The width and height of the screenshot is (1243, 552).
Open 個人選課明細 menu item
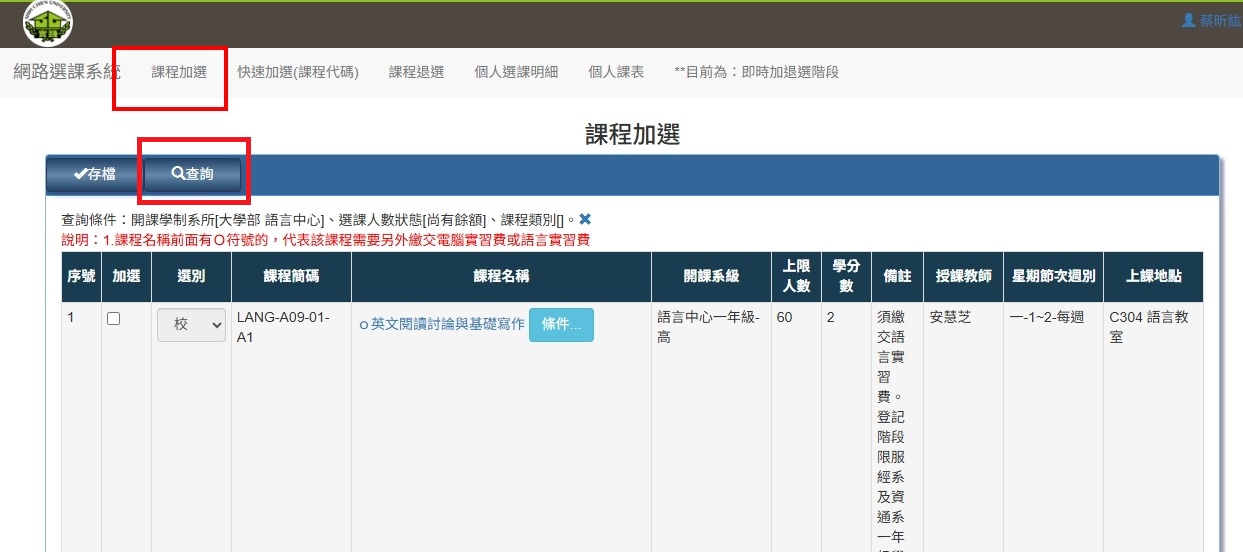[x=516, y=72]
